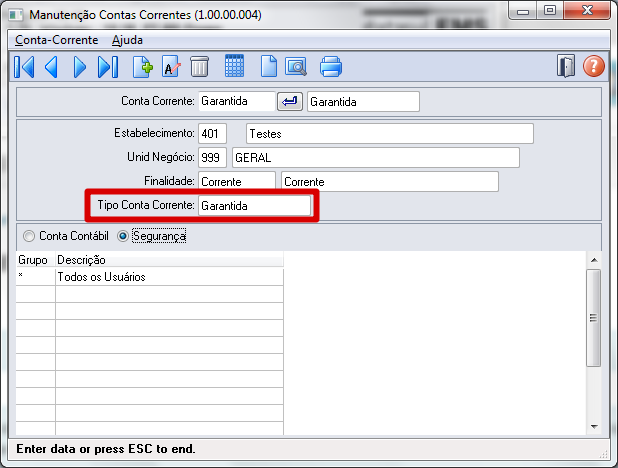The image size is (618, 468).
Task: Add a new conta corrente record
Action: point(143,67)
